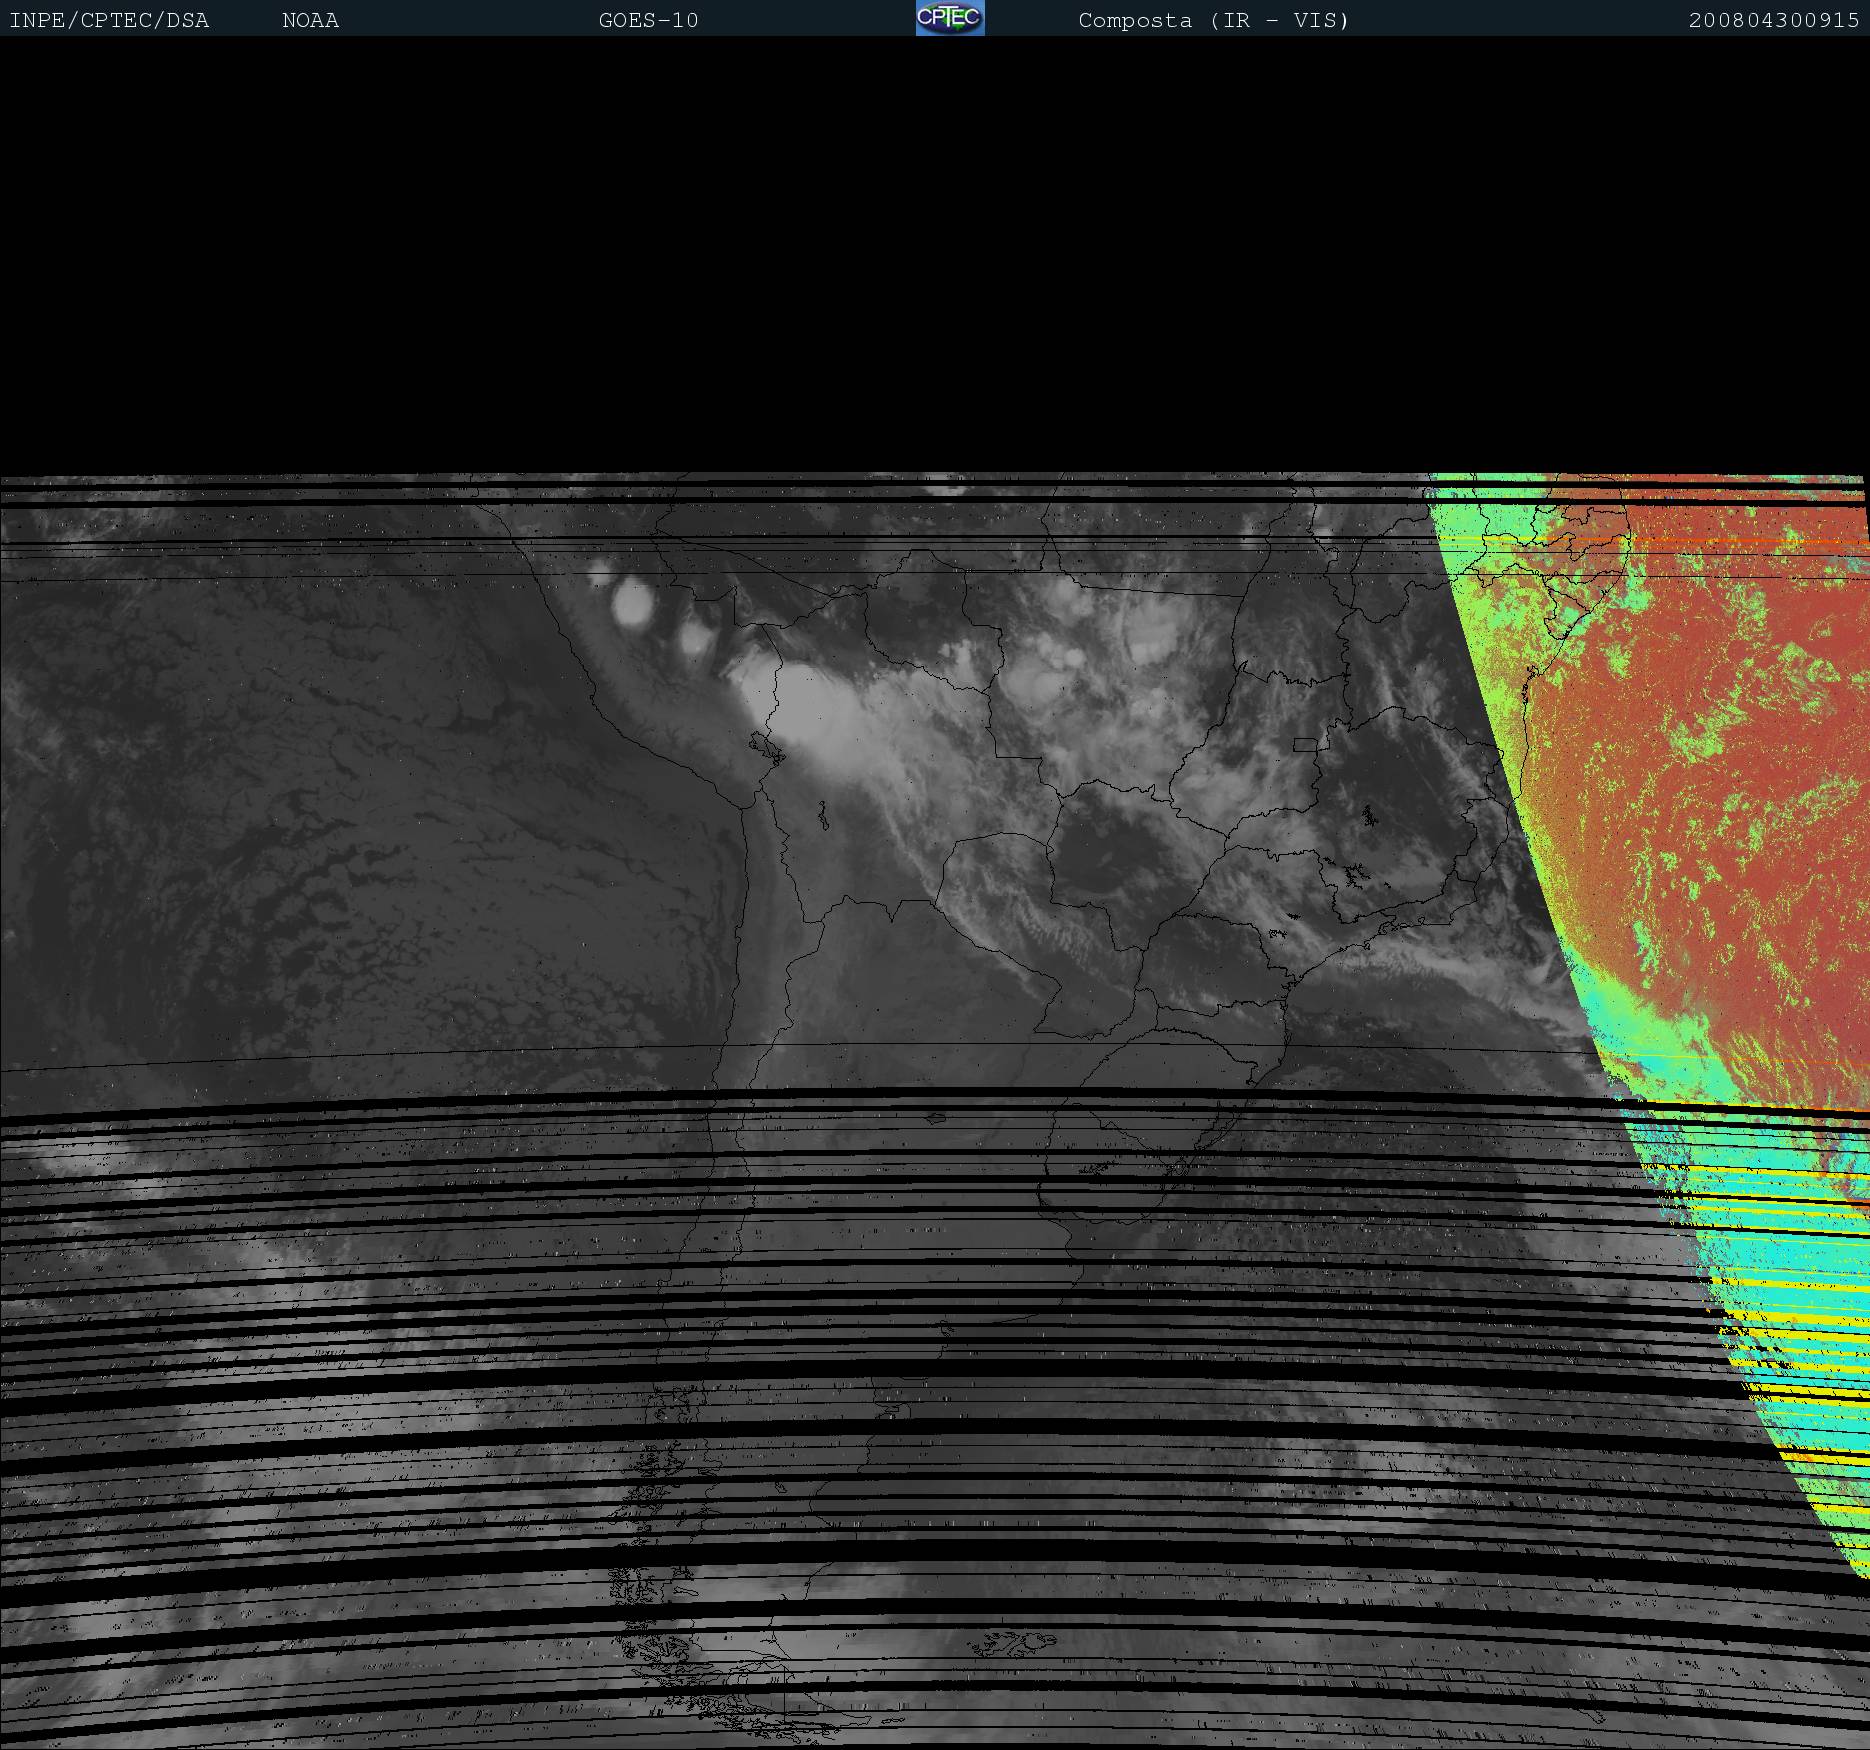This screenshot has width=1870, height=1750.
Task: Click the round white cloud over the Peru coast
Action: click(x=632, y=602)
